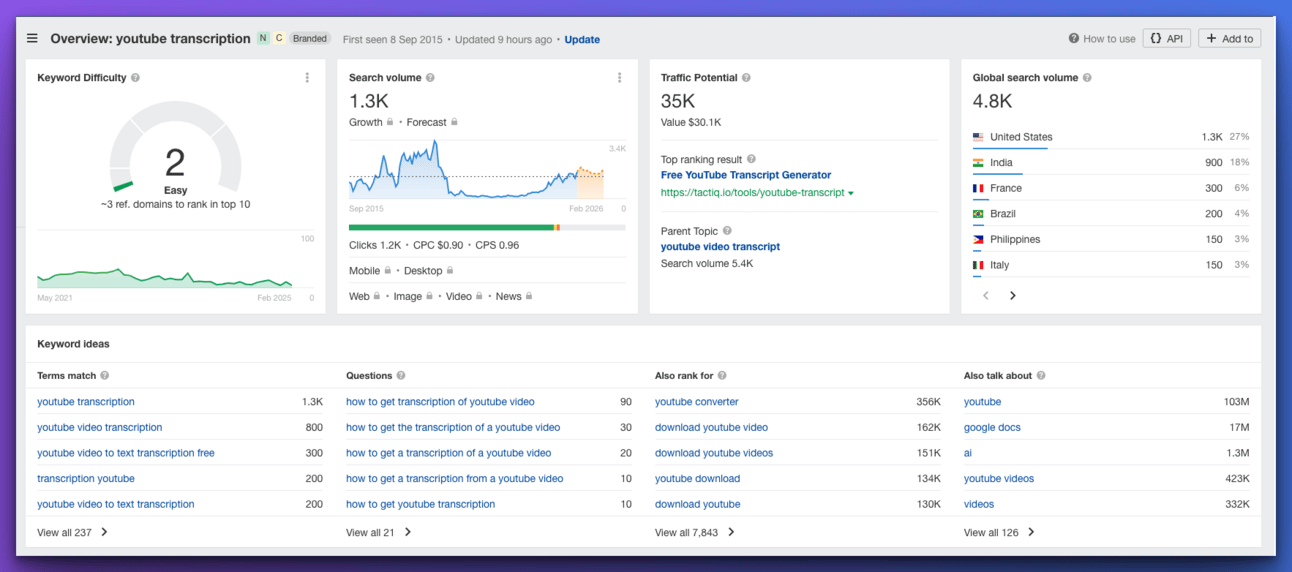Click the lock icon next to Growth
1292x572 pixels.
click(391, 122)
